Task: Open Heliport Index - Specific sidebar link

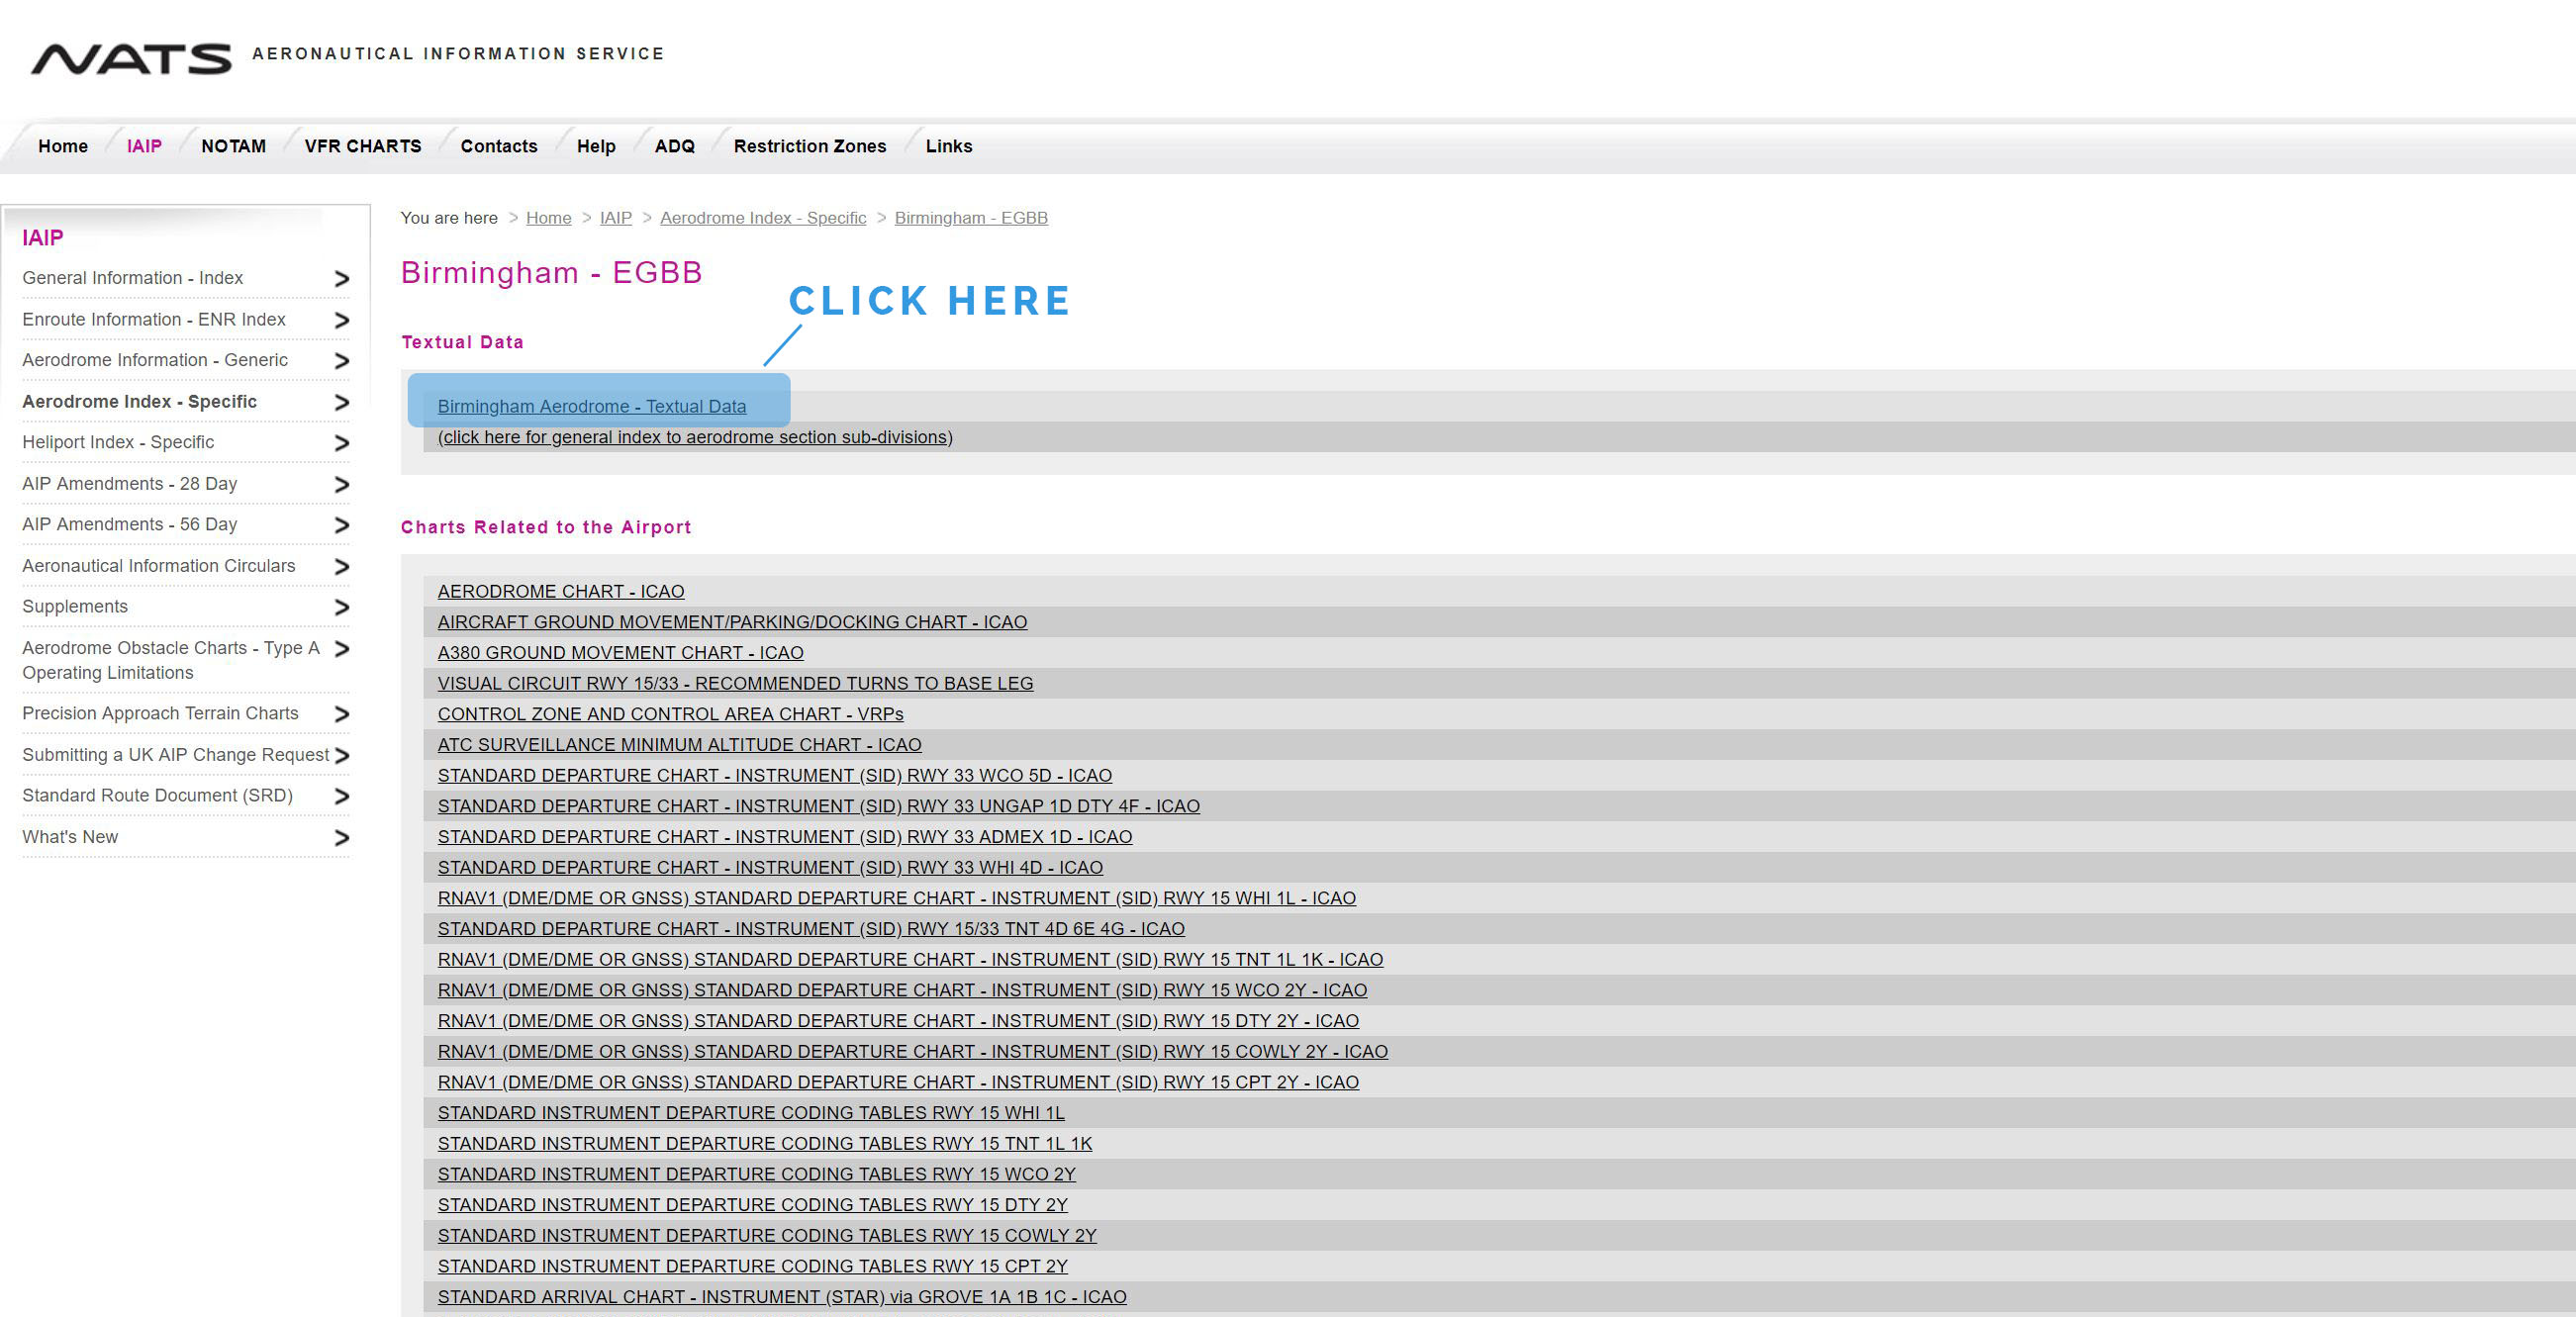Action: click(118, 442)
